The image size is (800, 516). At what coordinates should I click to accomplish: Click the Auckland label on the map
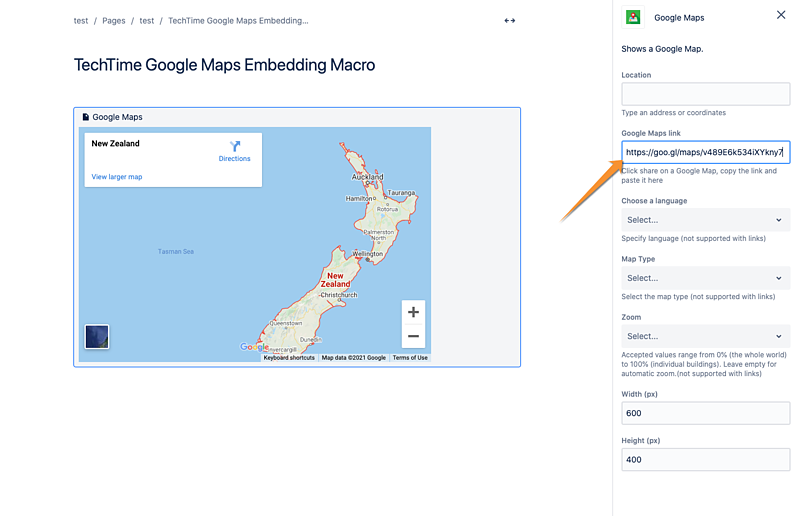(367, 177)
